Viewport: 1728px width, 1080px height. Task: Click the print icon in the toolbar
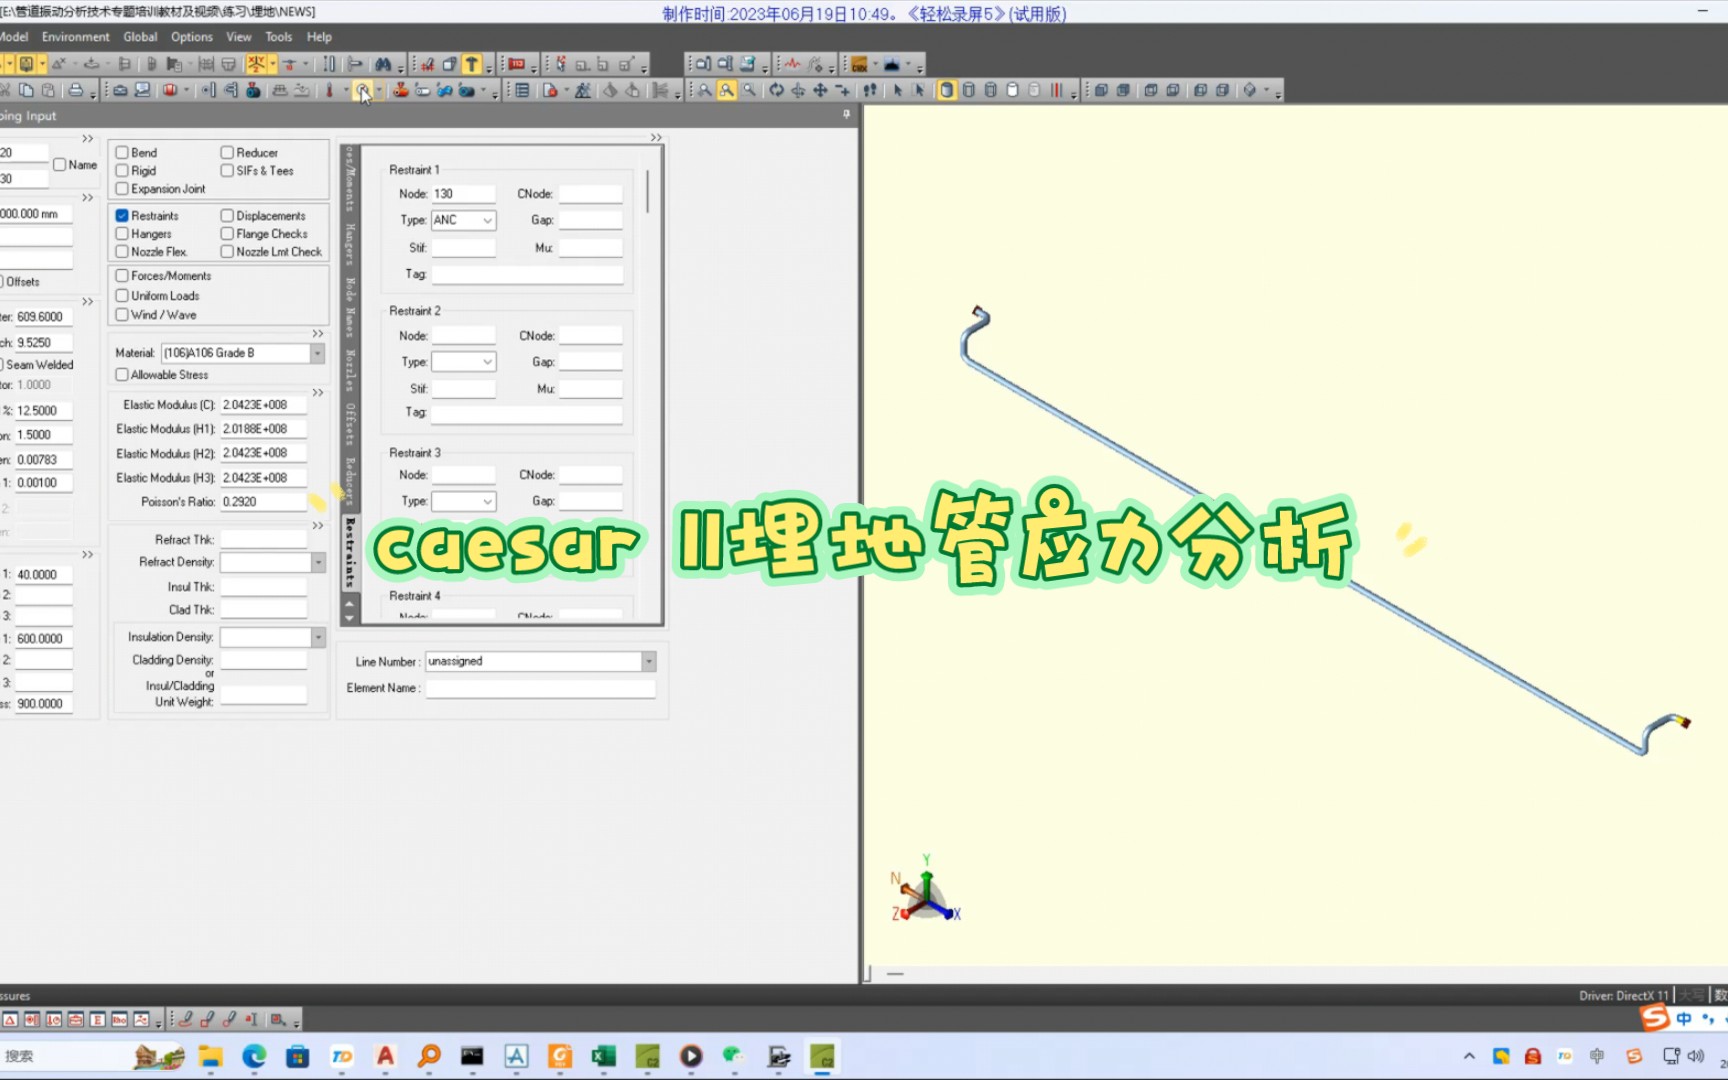(x=76, y=91)
